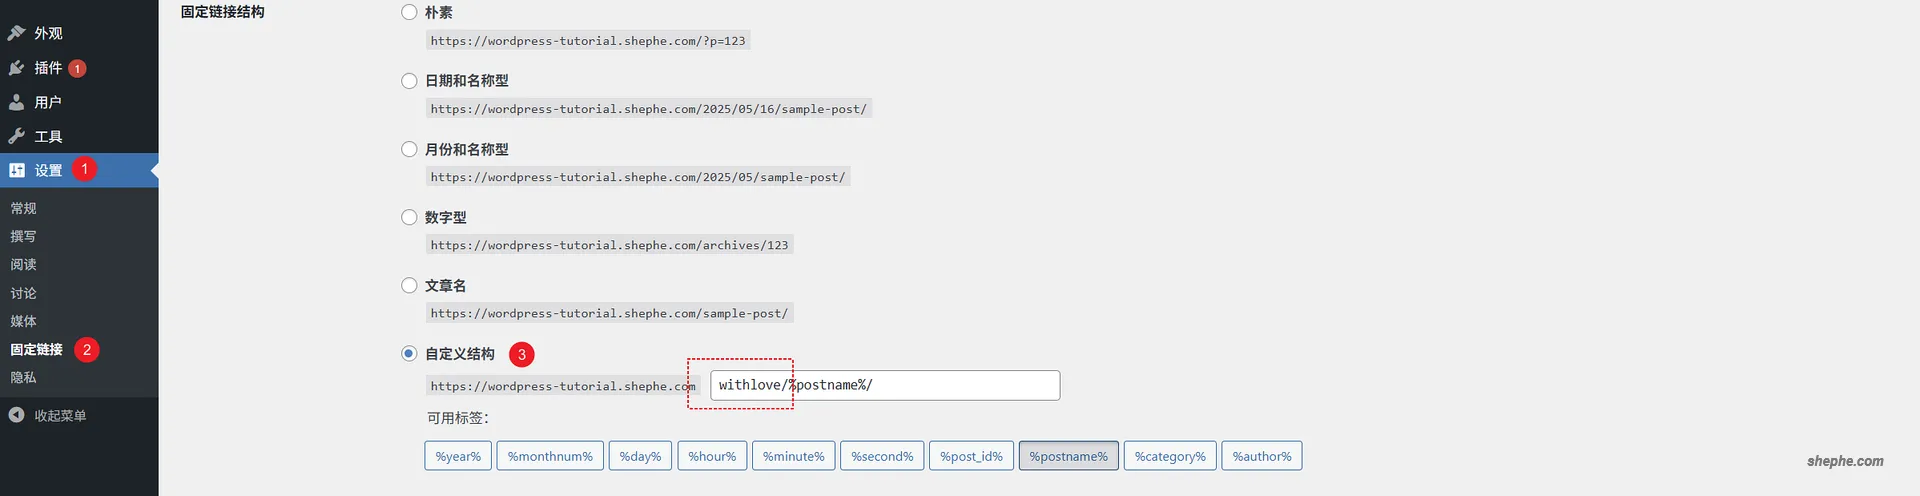The image size is (1920, 496).
Task: Select the Plain (朴素) permalink radio button
Action: click(409, 13)
